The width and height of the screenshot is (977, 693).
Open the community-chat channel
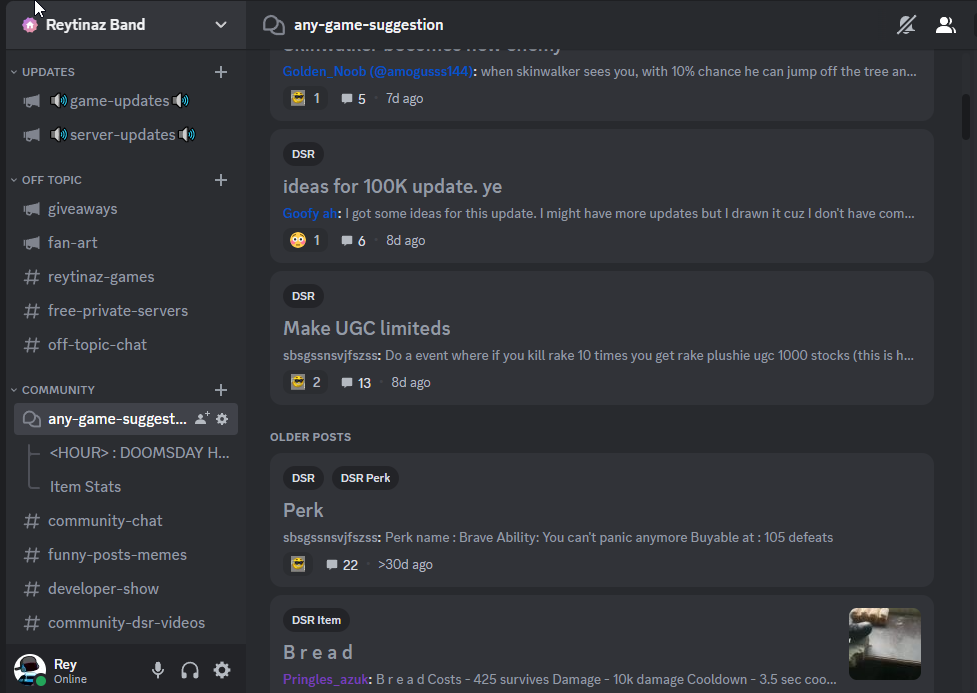(105, 521)
